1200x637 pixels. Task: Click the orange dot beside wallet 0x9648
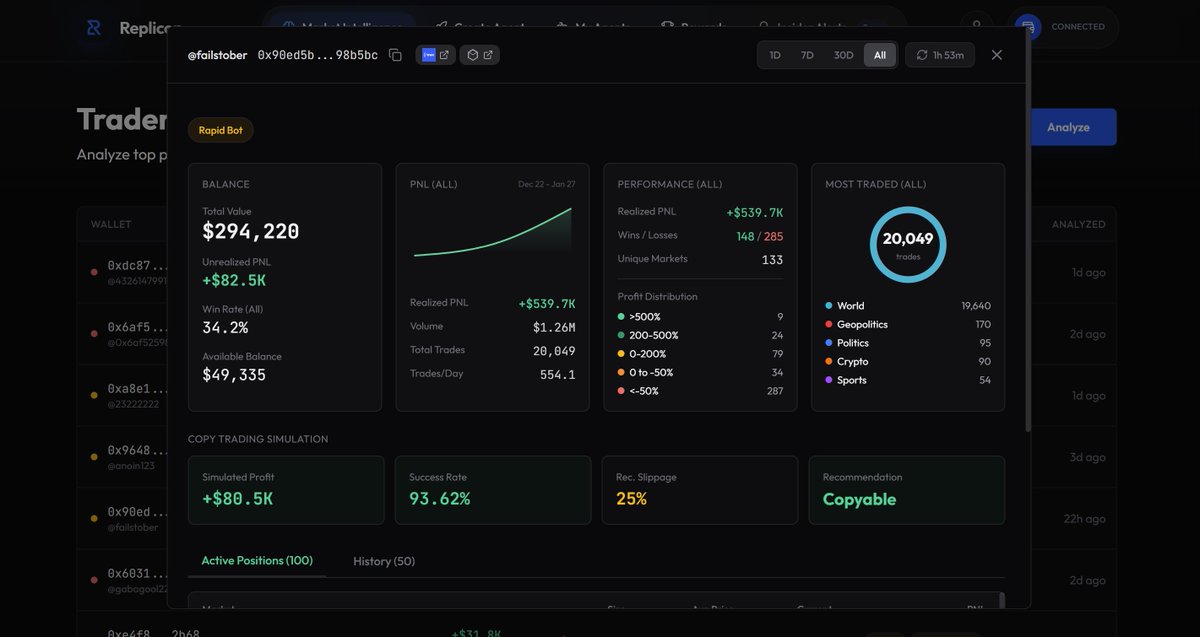[91, 455]
